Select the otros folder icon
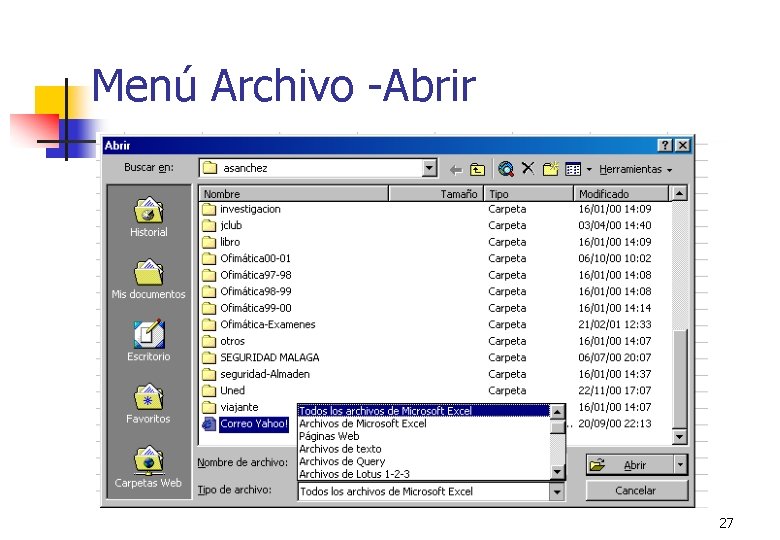 pos(209,341)
